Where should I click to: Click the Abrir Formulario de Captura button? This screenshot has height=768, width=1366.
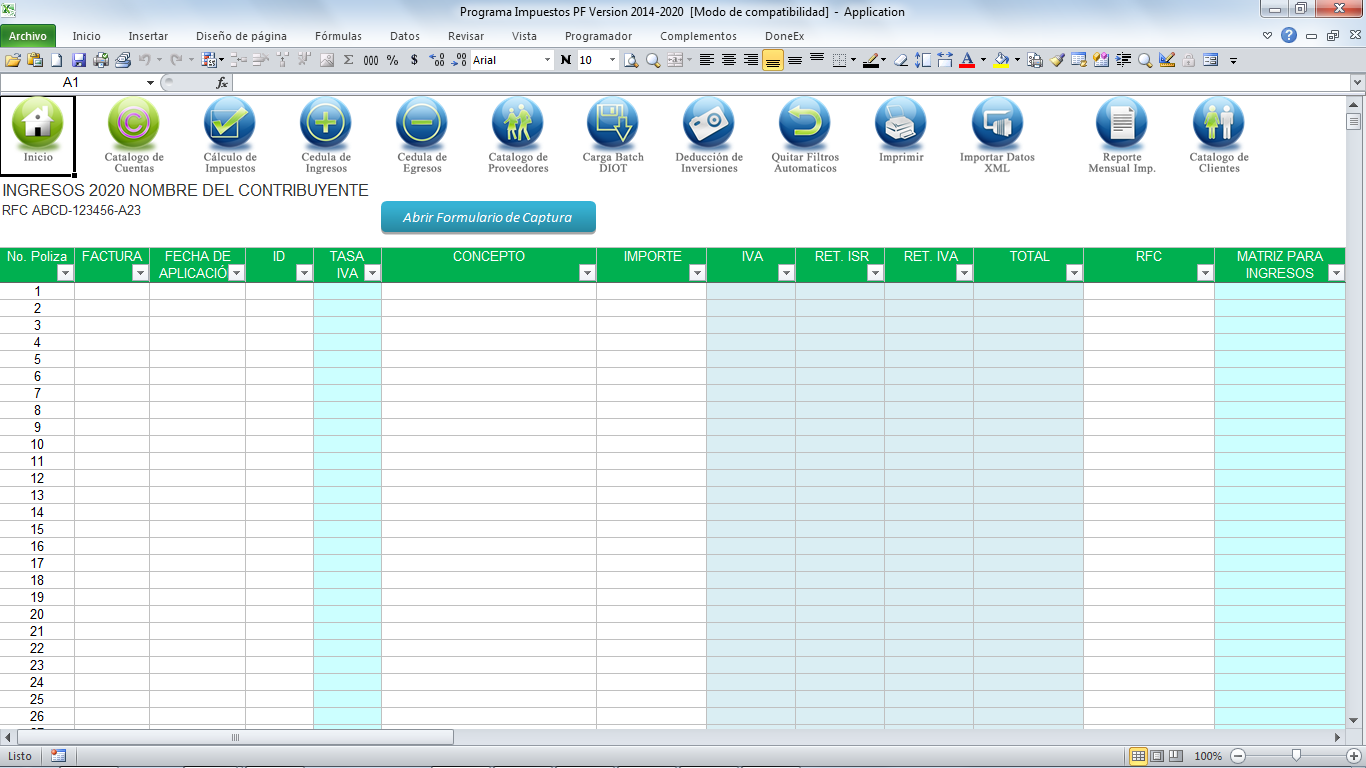[488, 217]
